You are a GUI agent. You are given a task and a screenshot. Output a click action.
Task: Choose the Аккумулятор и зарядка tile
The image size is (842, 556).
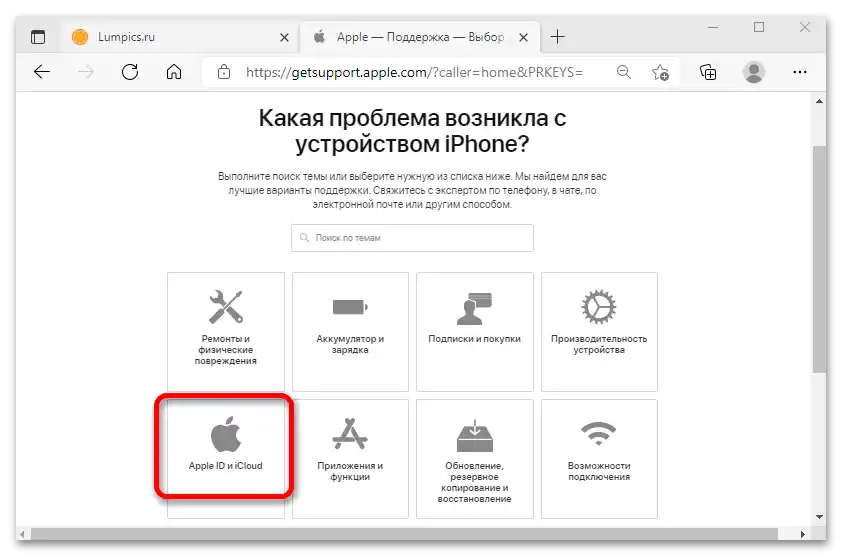tap(350, 332)
